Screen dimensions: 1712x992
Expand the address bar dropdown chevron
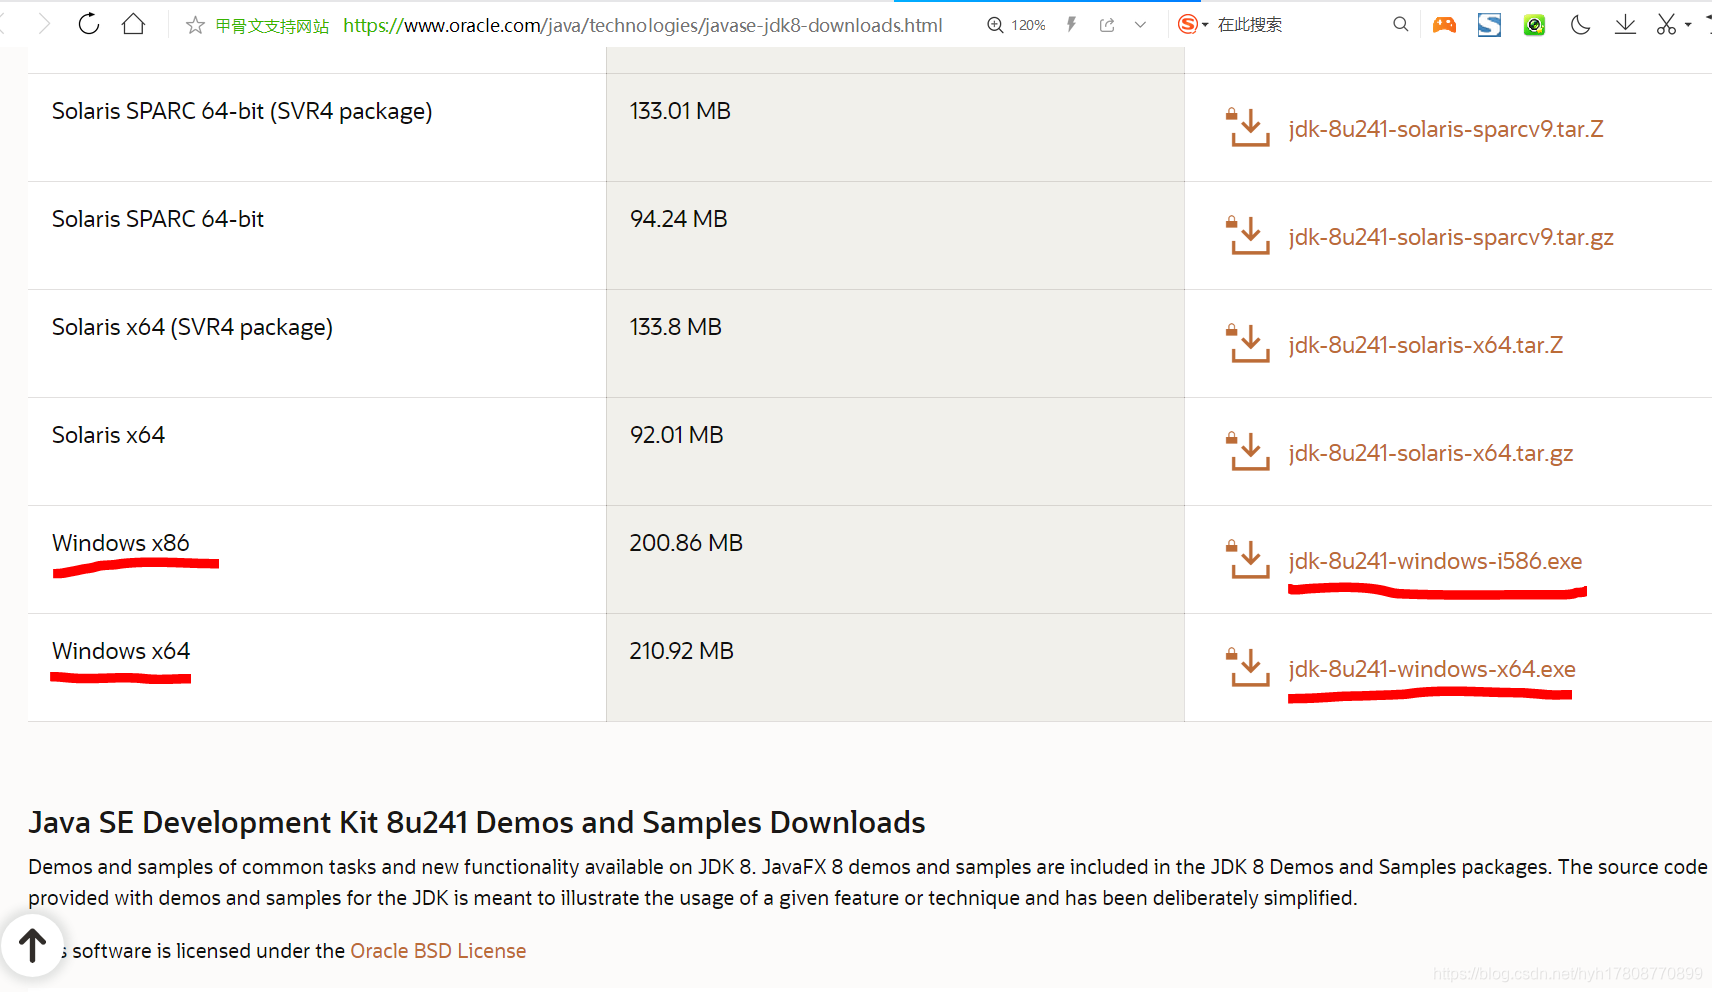click(x=1140, y=25)
